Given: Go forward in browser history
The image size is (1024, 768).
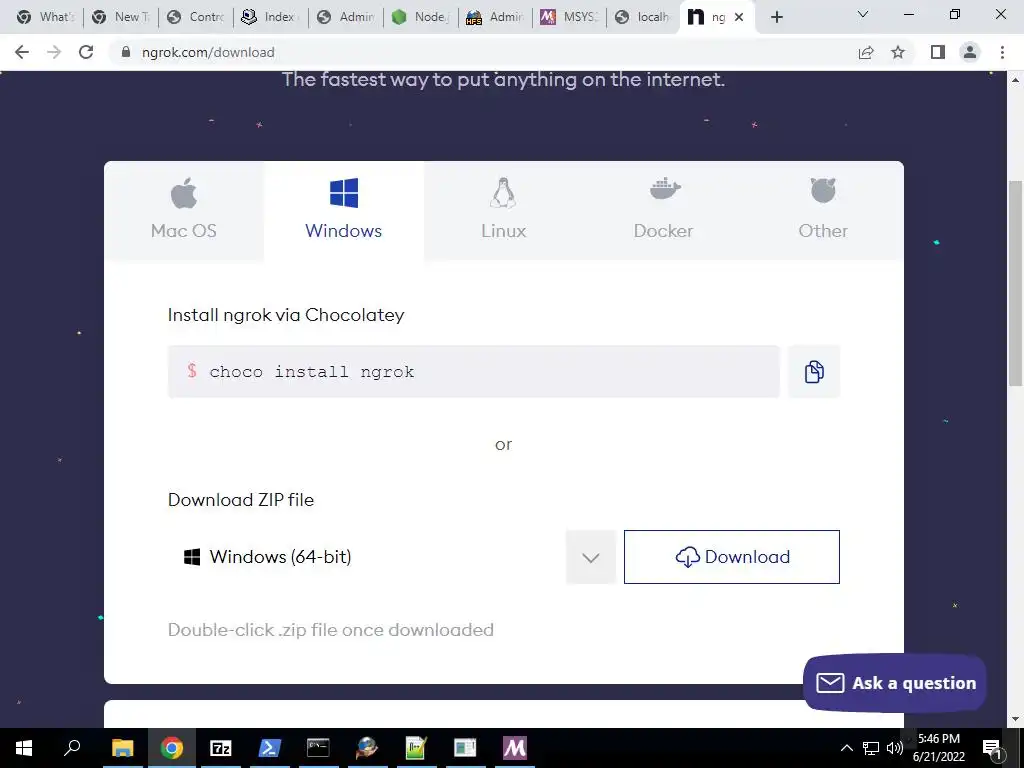Looking at the screenshot, I should (x=54, y=52).
